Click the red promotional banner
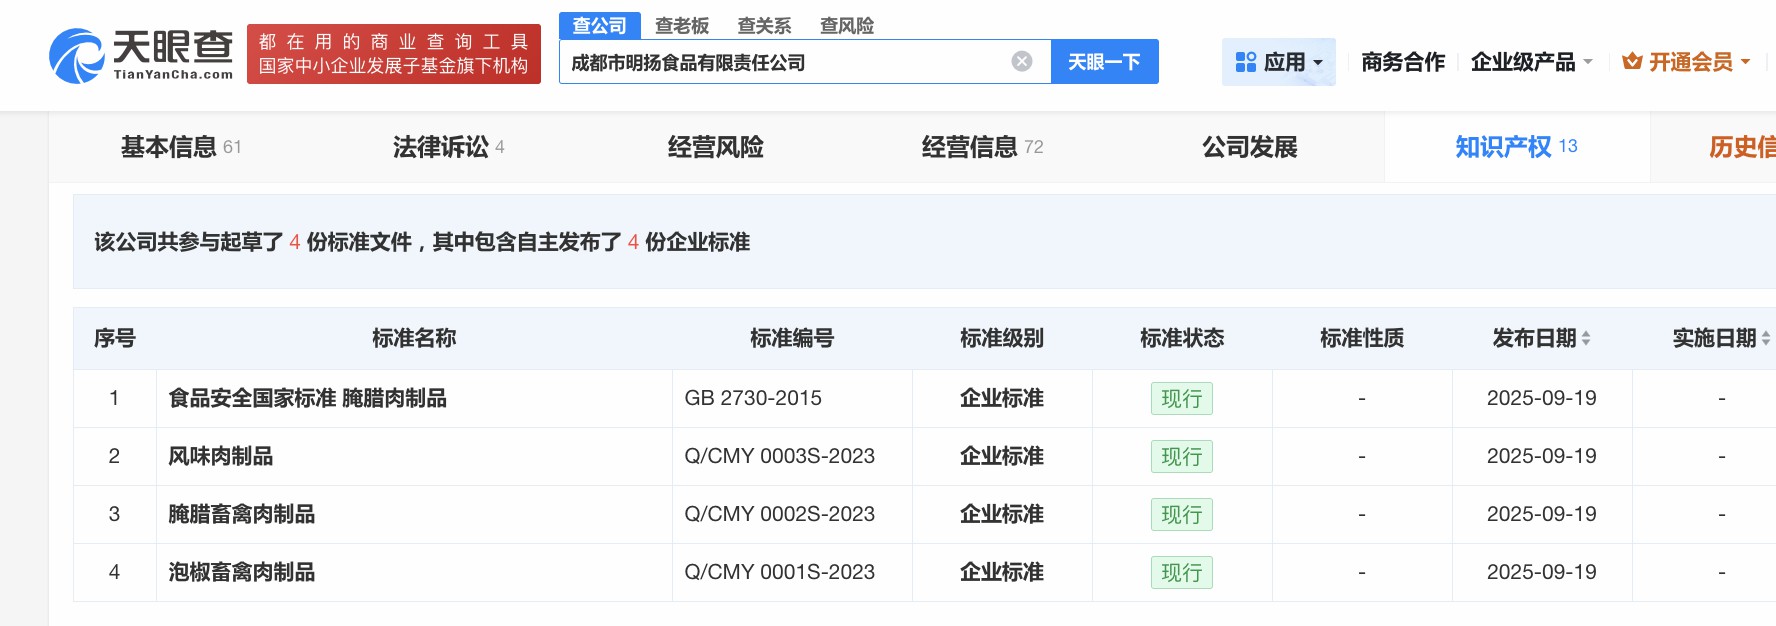The height and width of the screenshot is (626, 1776). [x=393, y=54]
